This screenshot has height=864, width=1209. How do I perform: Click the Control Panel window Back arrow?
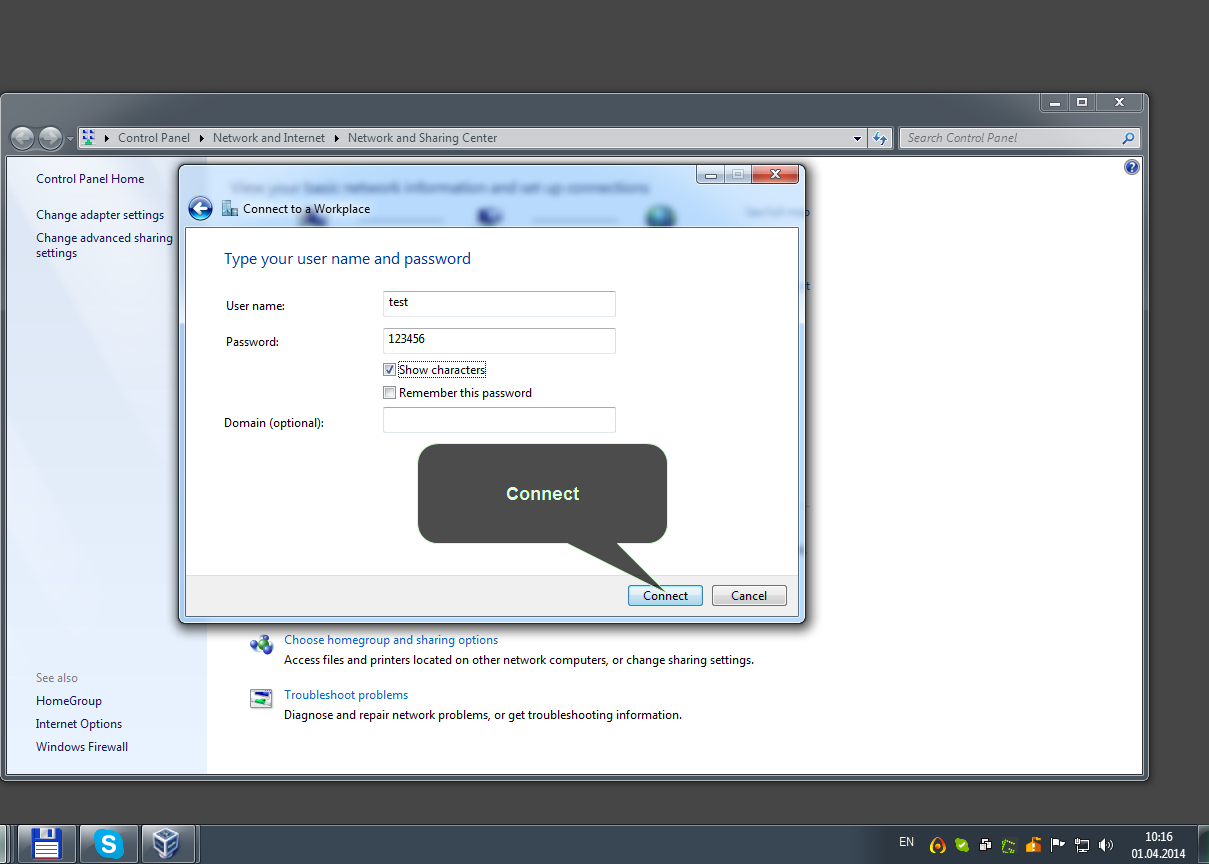tap(22, 138)
